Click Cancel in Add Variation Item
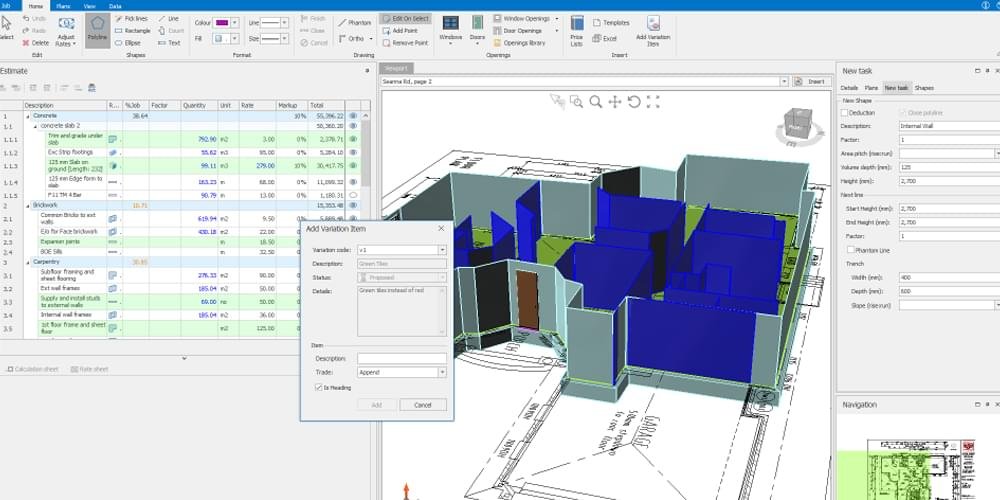 pos(423,405)
